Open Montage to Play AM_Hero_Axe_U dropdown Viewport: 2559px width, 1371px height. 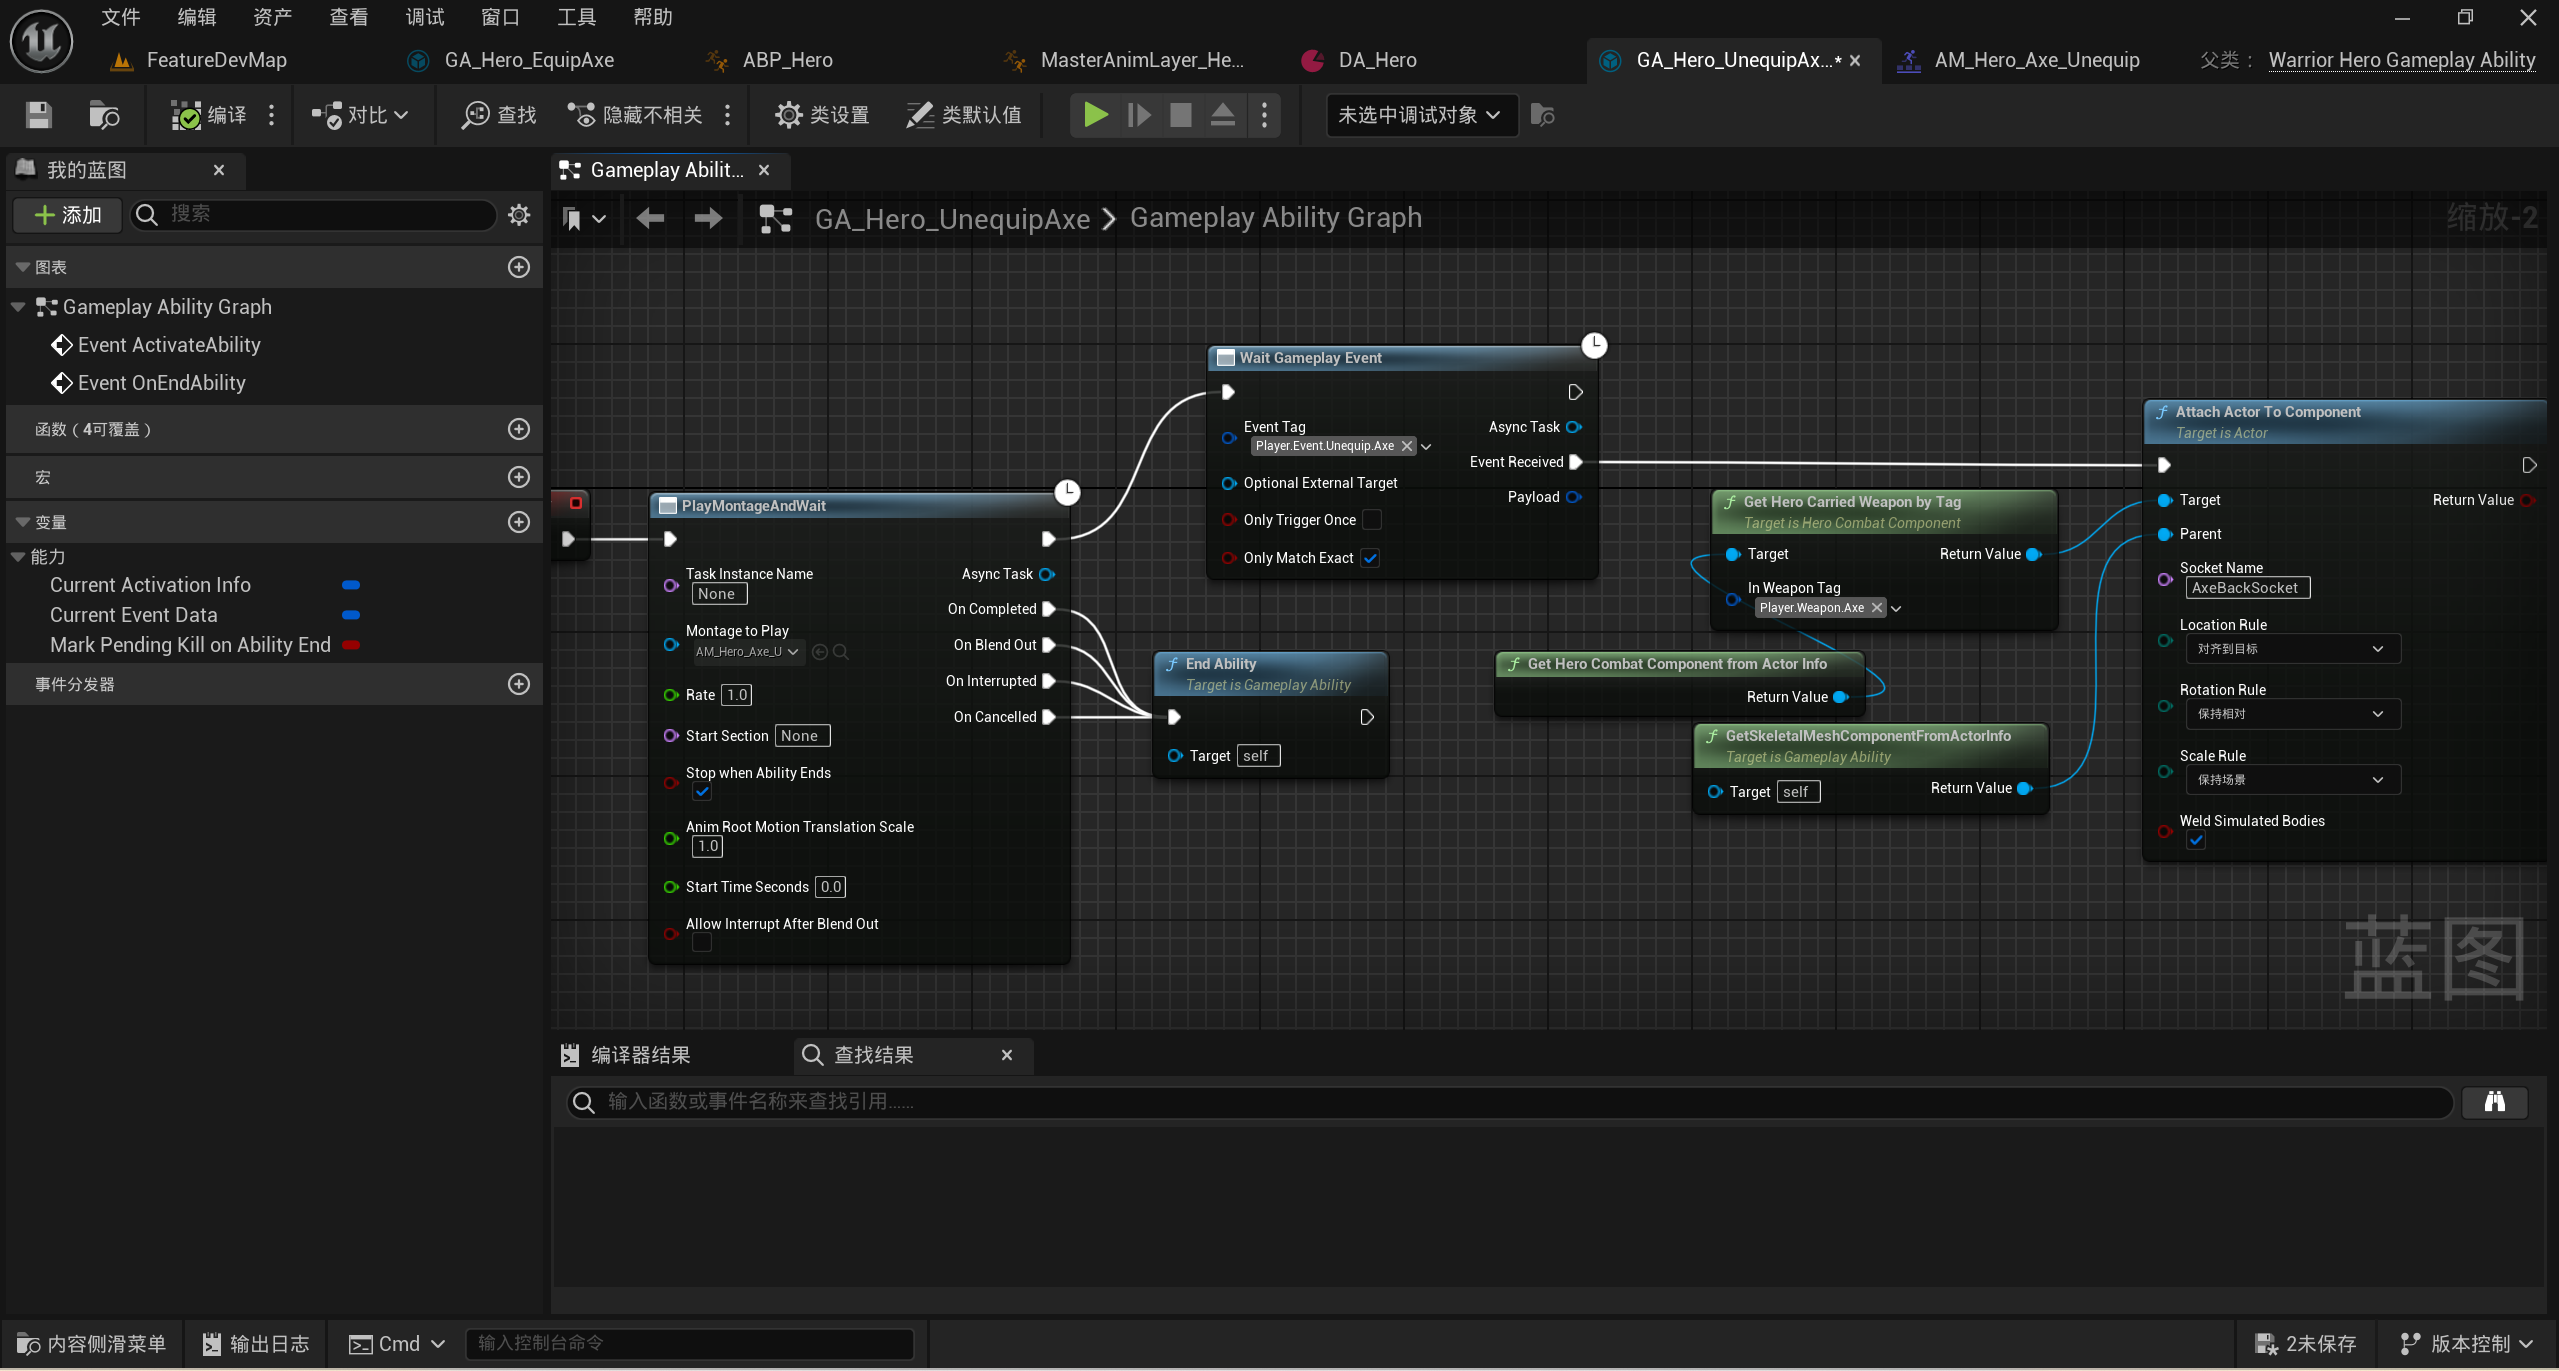click(747, 652)
